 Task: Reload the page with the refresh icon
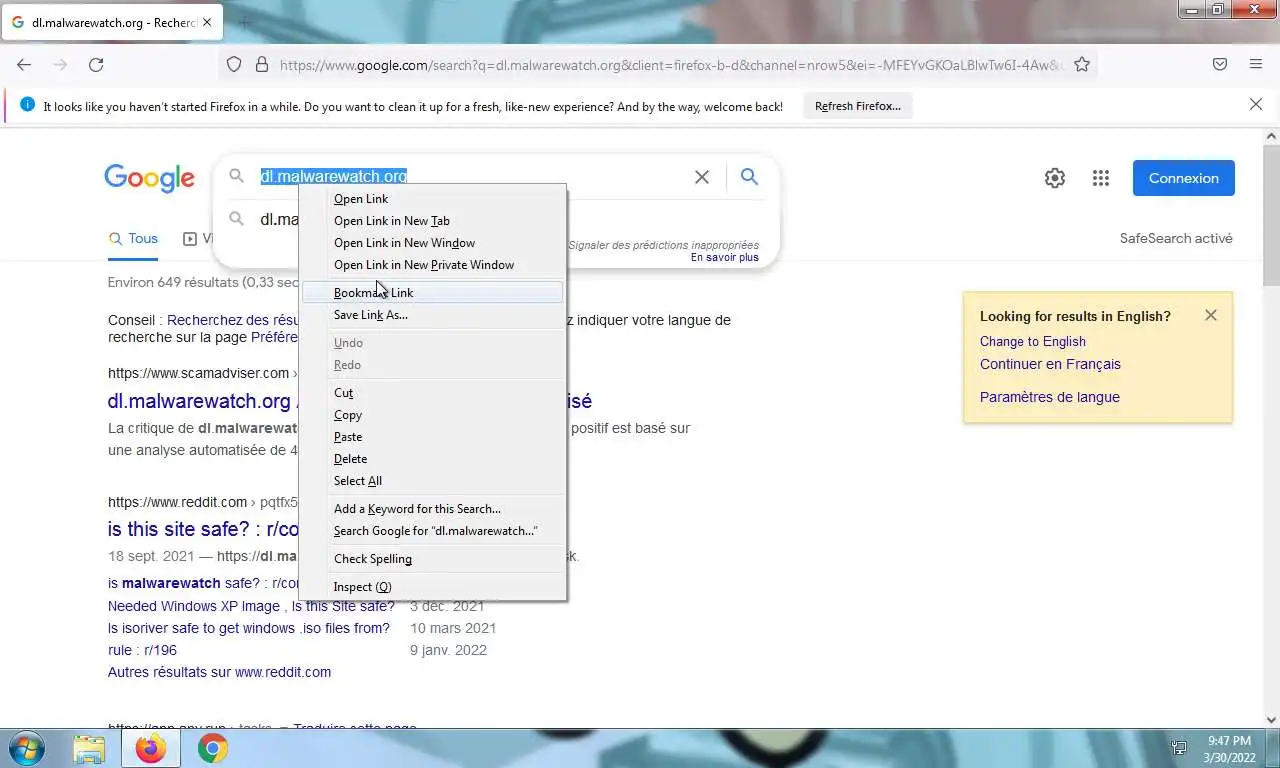pos(96,64)
